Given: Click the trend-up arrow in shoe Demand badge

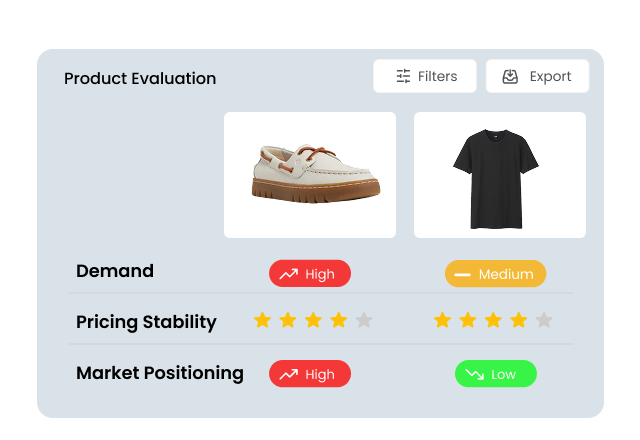Looking at the screenshot, I should pos(289,274).
